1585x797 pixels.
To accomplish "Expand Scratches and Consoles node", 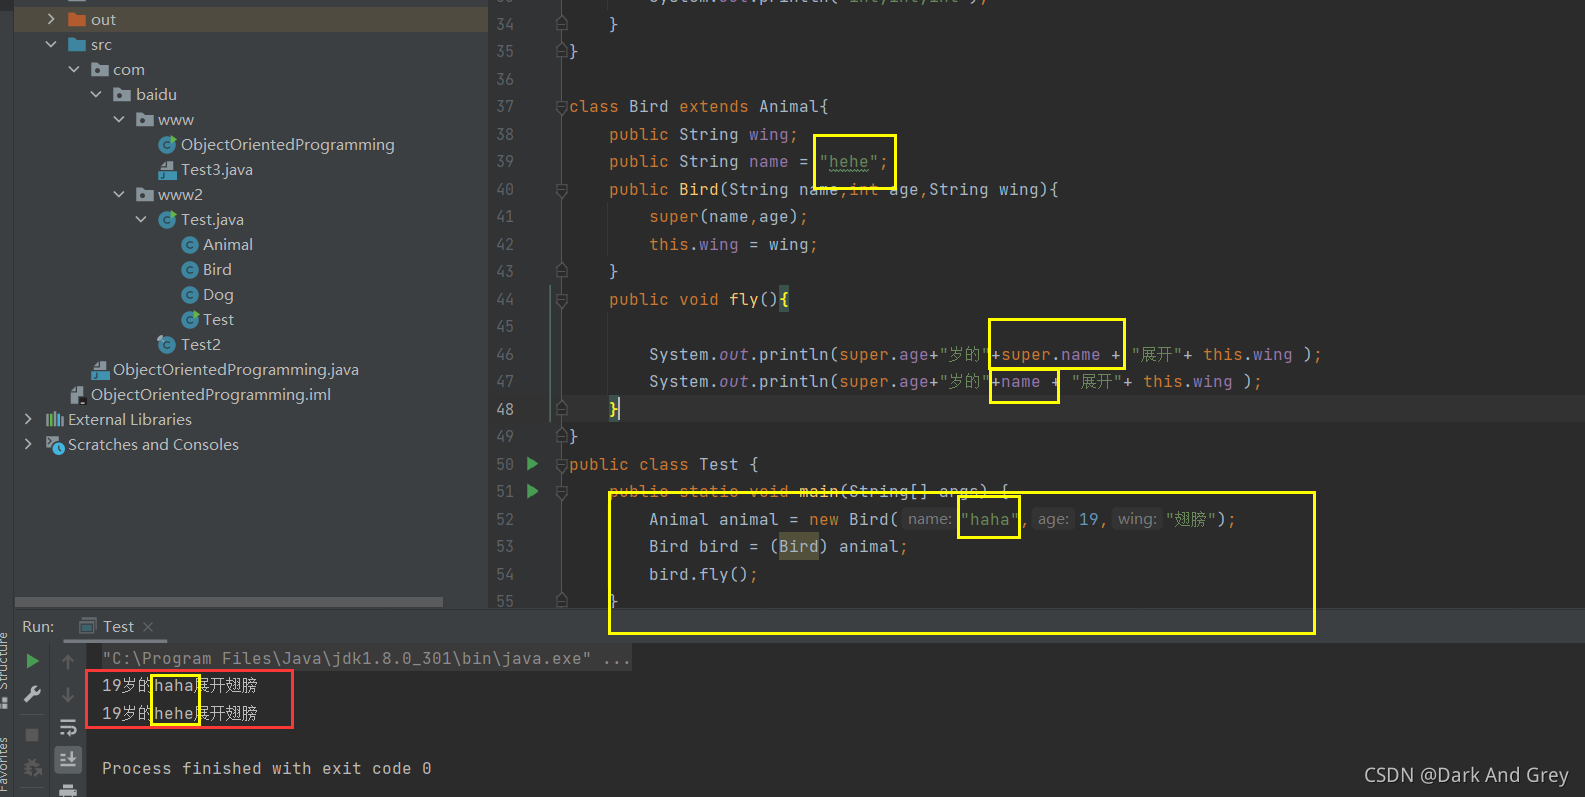I will pyautogui.click(x=28, y=444).
